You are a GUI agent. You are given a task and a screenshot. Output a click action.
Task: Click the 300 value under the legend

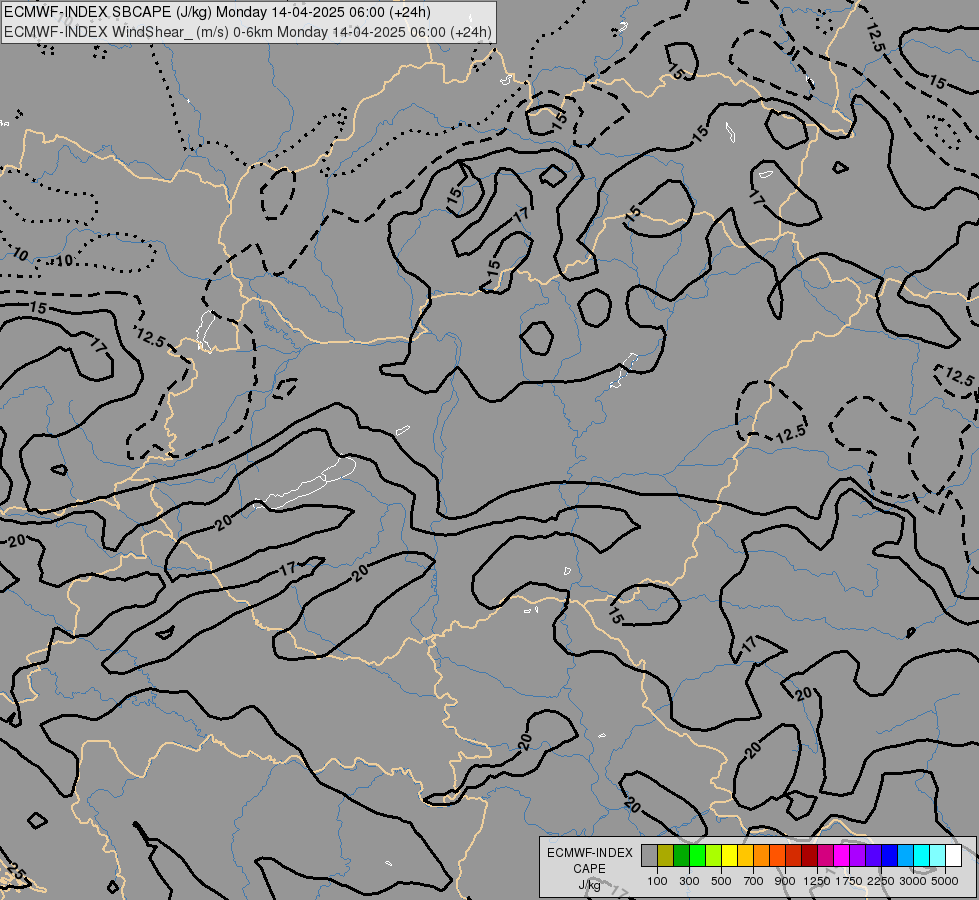689,881
